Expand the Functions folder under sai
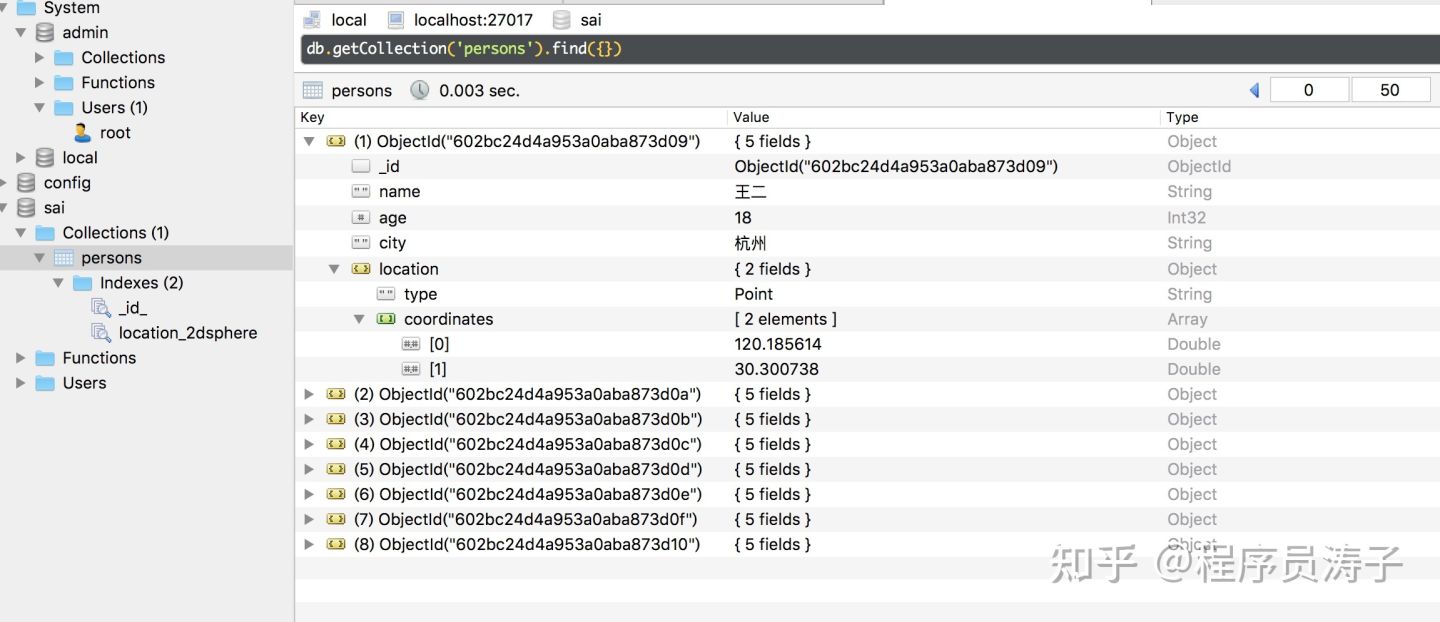 20,358
